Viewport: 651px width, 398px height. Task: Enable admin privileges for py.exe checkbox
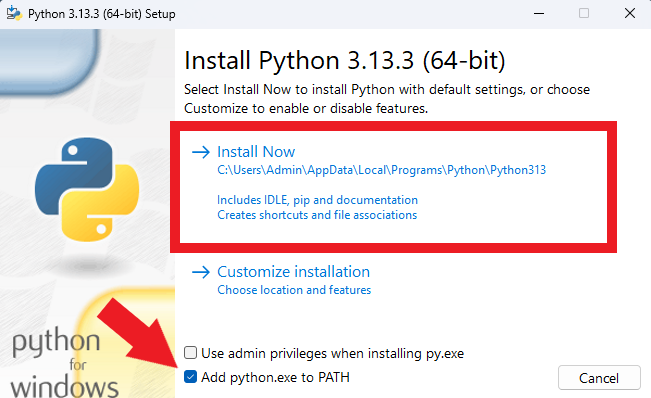pyautogui.click(x=191, y=353)
